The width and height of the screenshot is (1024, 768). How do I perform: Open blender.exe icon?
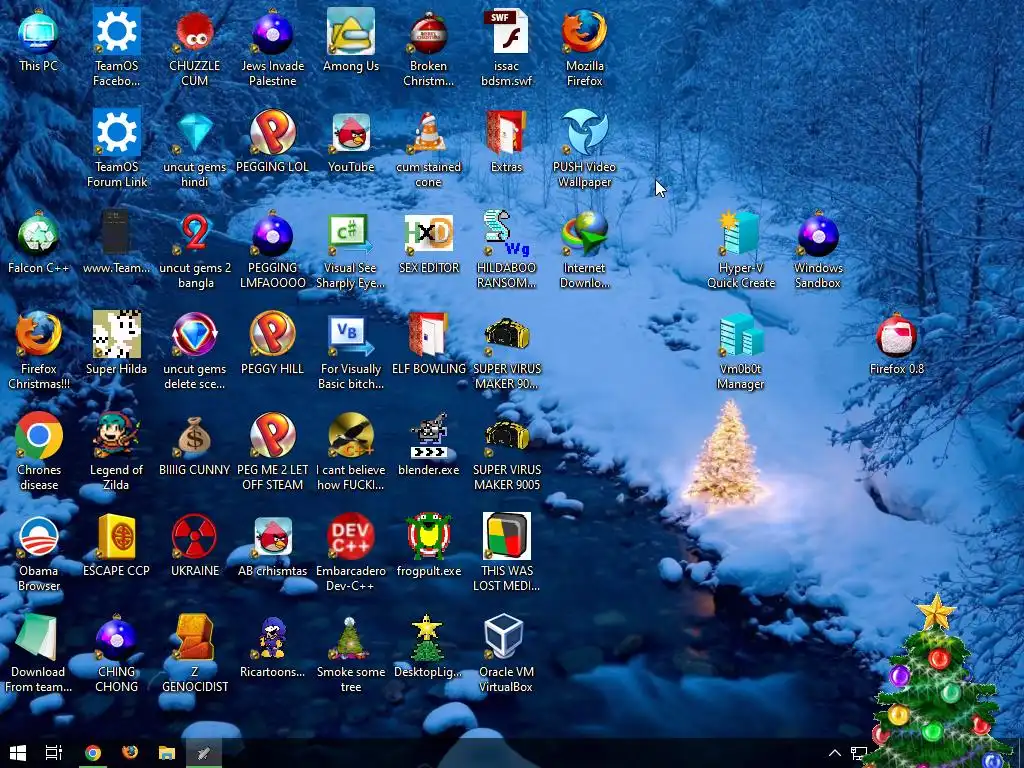coord(428,435)
